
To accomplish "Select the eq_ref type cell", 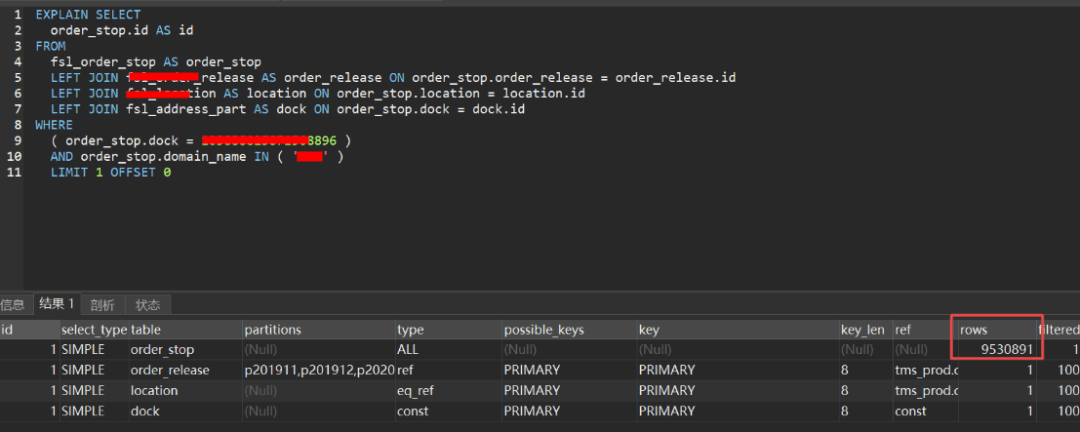I will click(448, 391).
